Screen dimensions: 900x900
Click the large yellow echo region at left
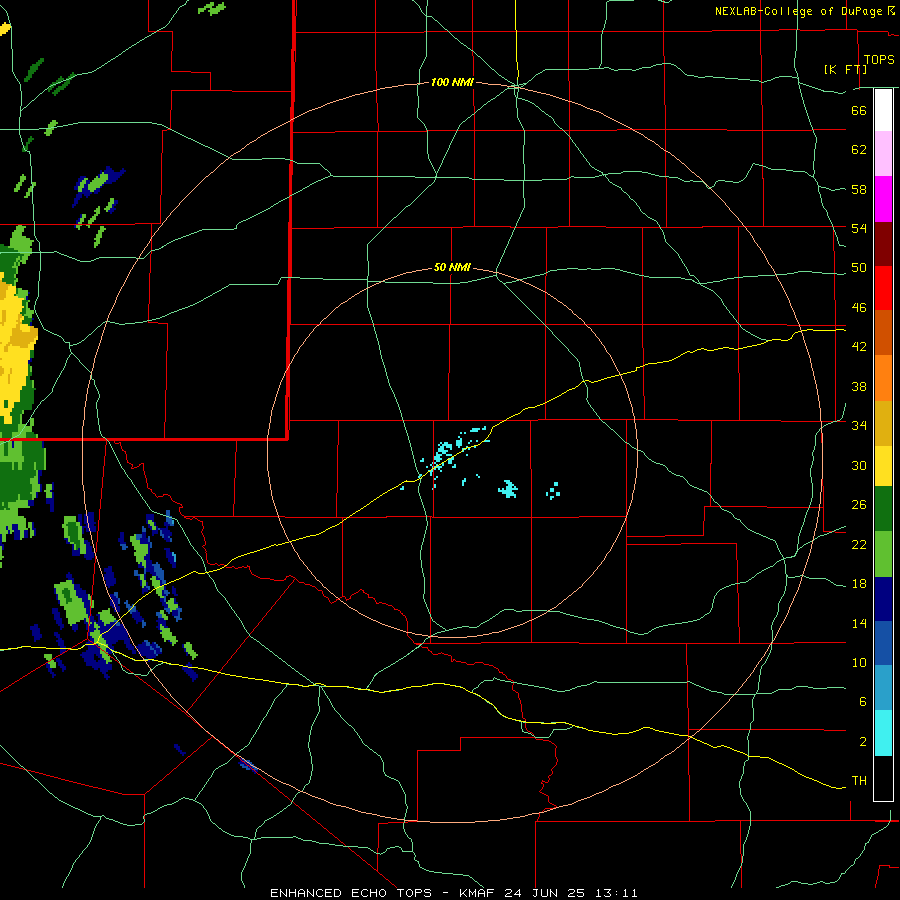14,350
